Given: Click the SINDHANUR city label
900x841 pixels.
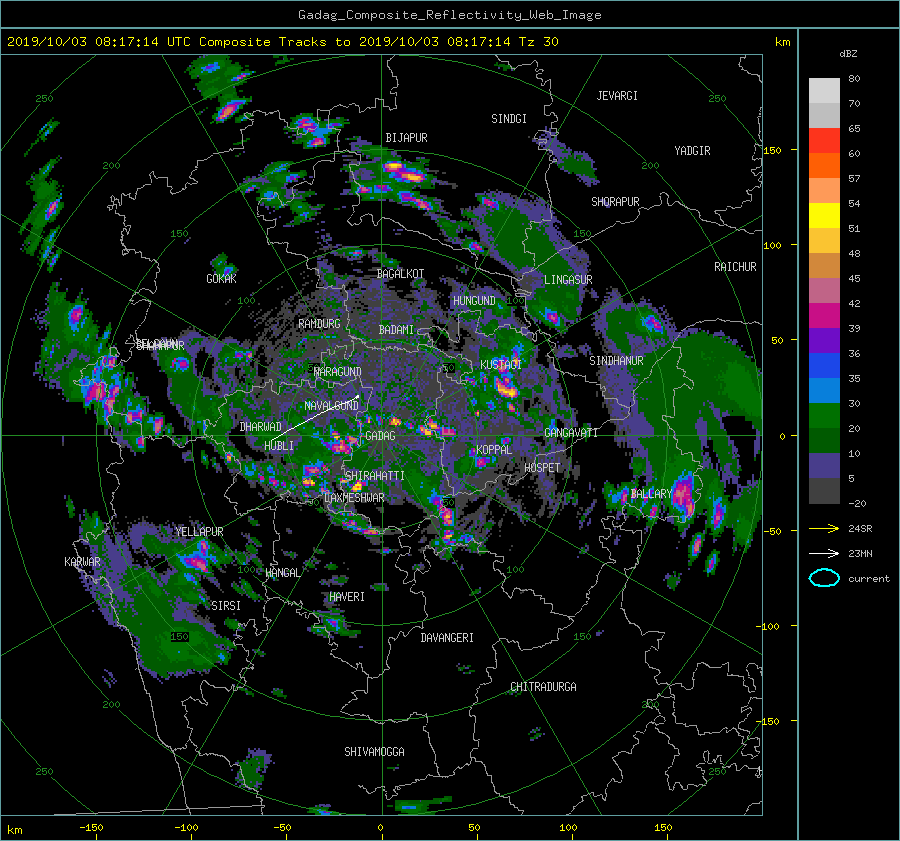Looking at the screenshot, I should click(616, 361).
